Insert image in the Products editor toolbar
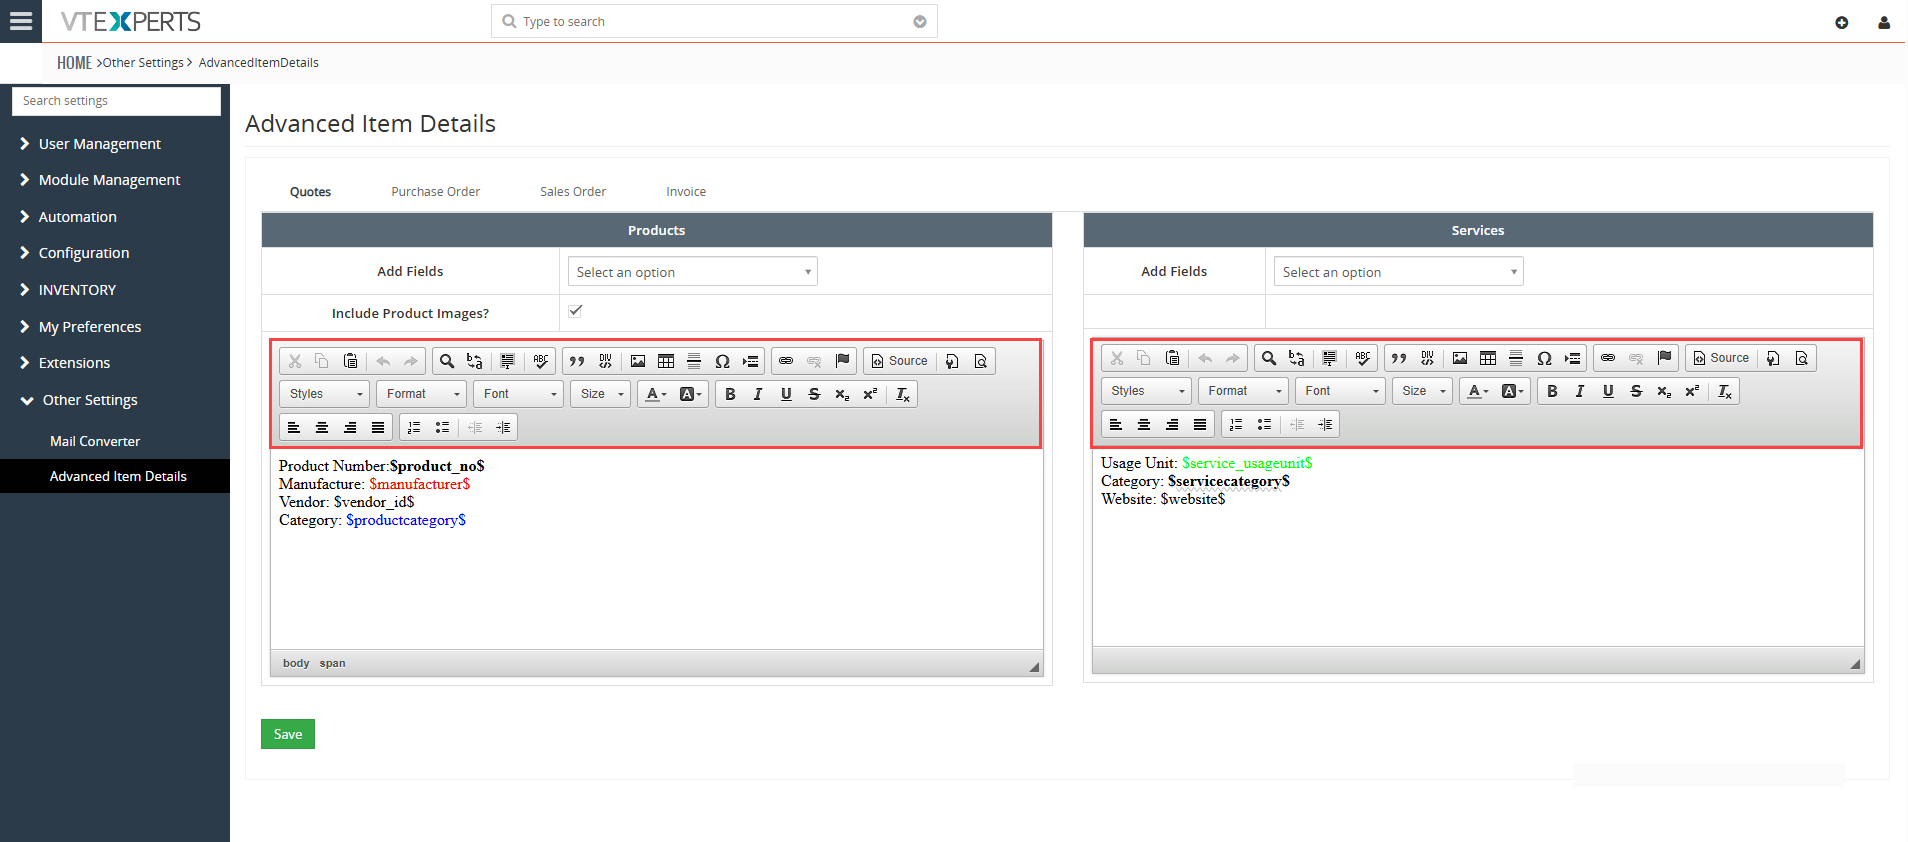The image size is (1908, 842). point(638,361)
